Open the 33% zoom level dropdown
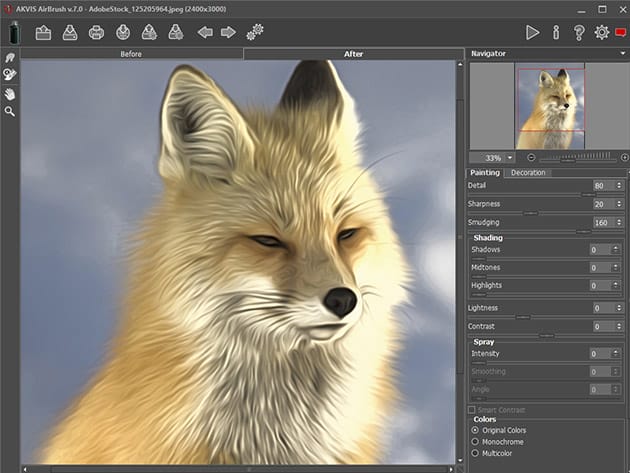630x473 pixels. tap(510, 158)
